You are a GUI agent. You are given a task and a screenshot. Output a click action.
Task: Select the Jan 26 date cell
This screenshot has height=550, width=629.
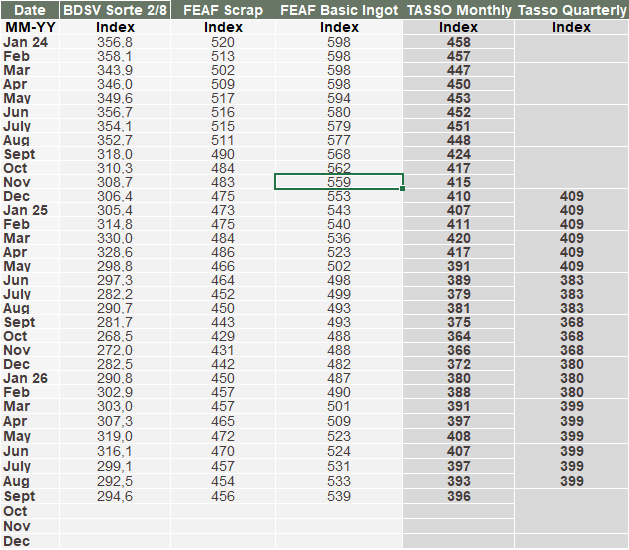click(x=30, y=378)
